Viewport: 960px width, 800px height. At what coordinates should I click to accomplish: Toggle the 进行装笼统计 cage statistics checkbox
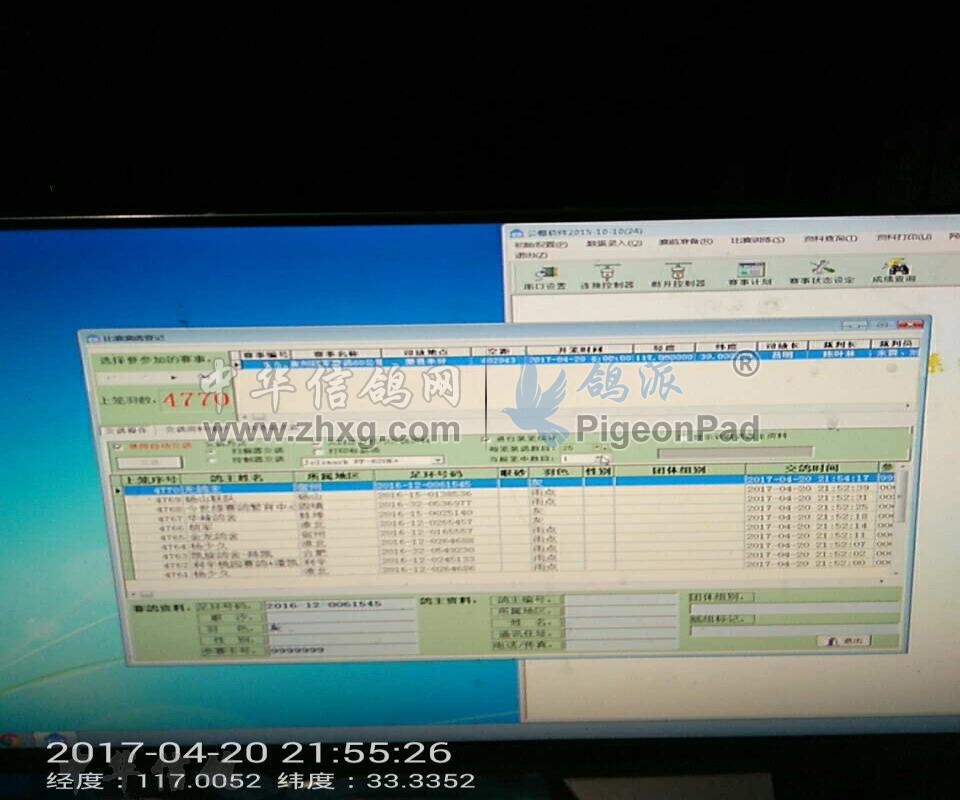[x=486, y=439]
